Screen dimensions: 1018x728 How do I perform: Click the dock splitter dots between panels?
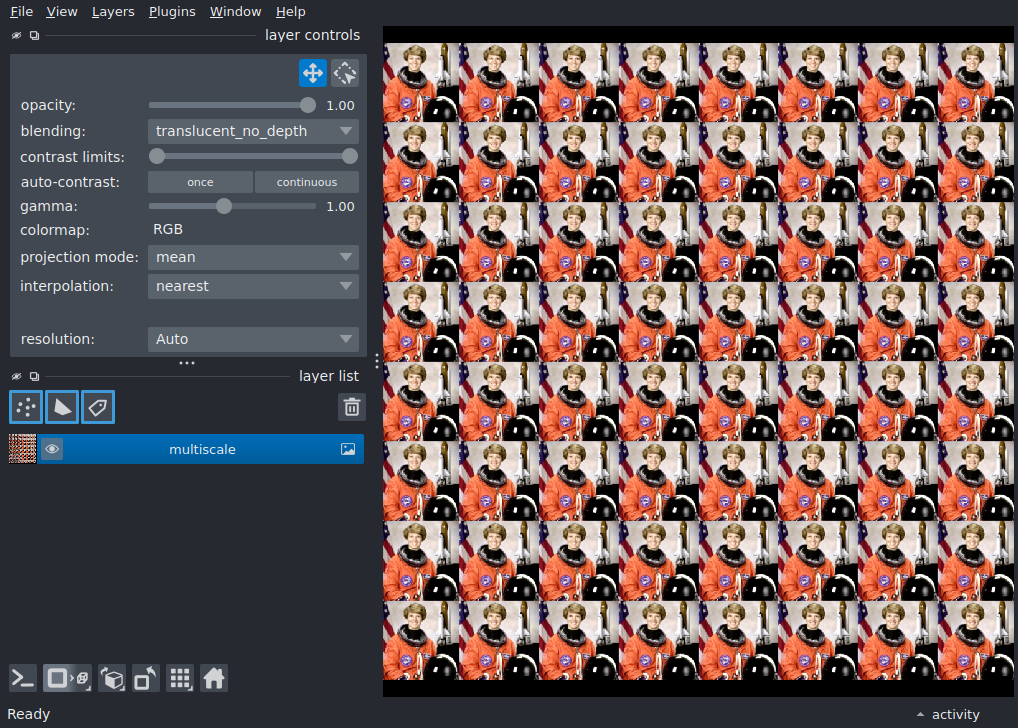point(187,363)
